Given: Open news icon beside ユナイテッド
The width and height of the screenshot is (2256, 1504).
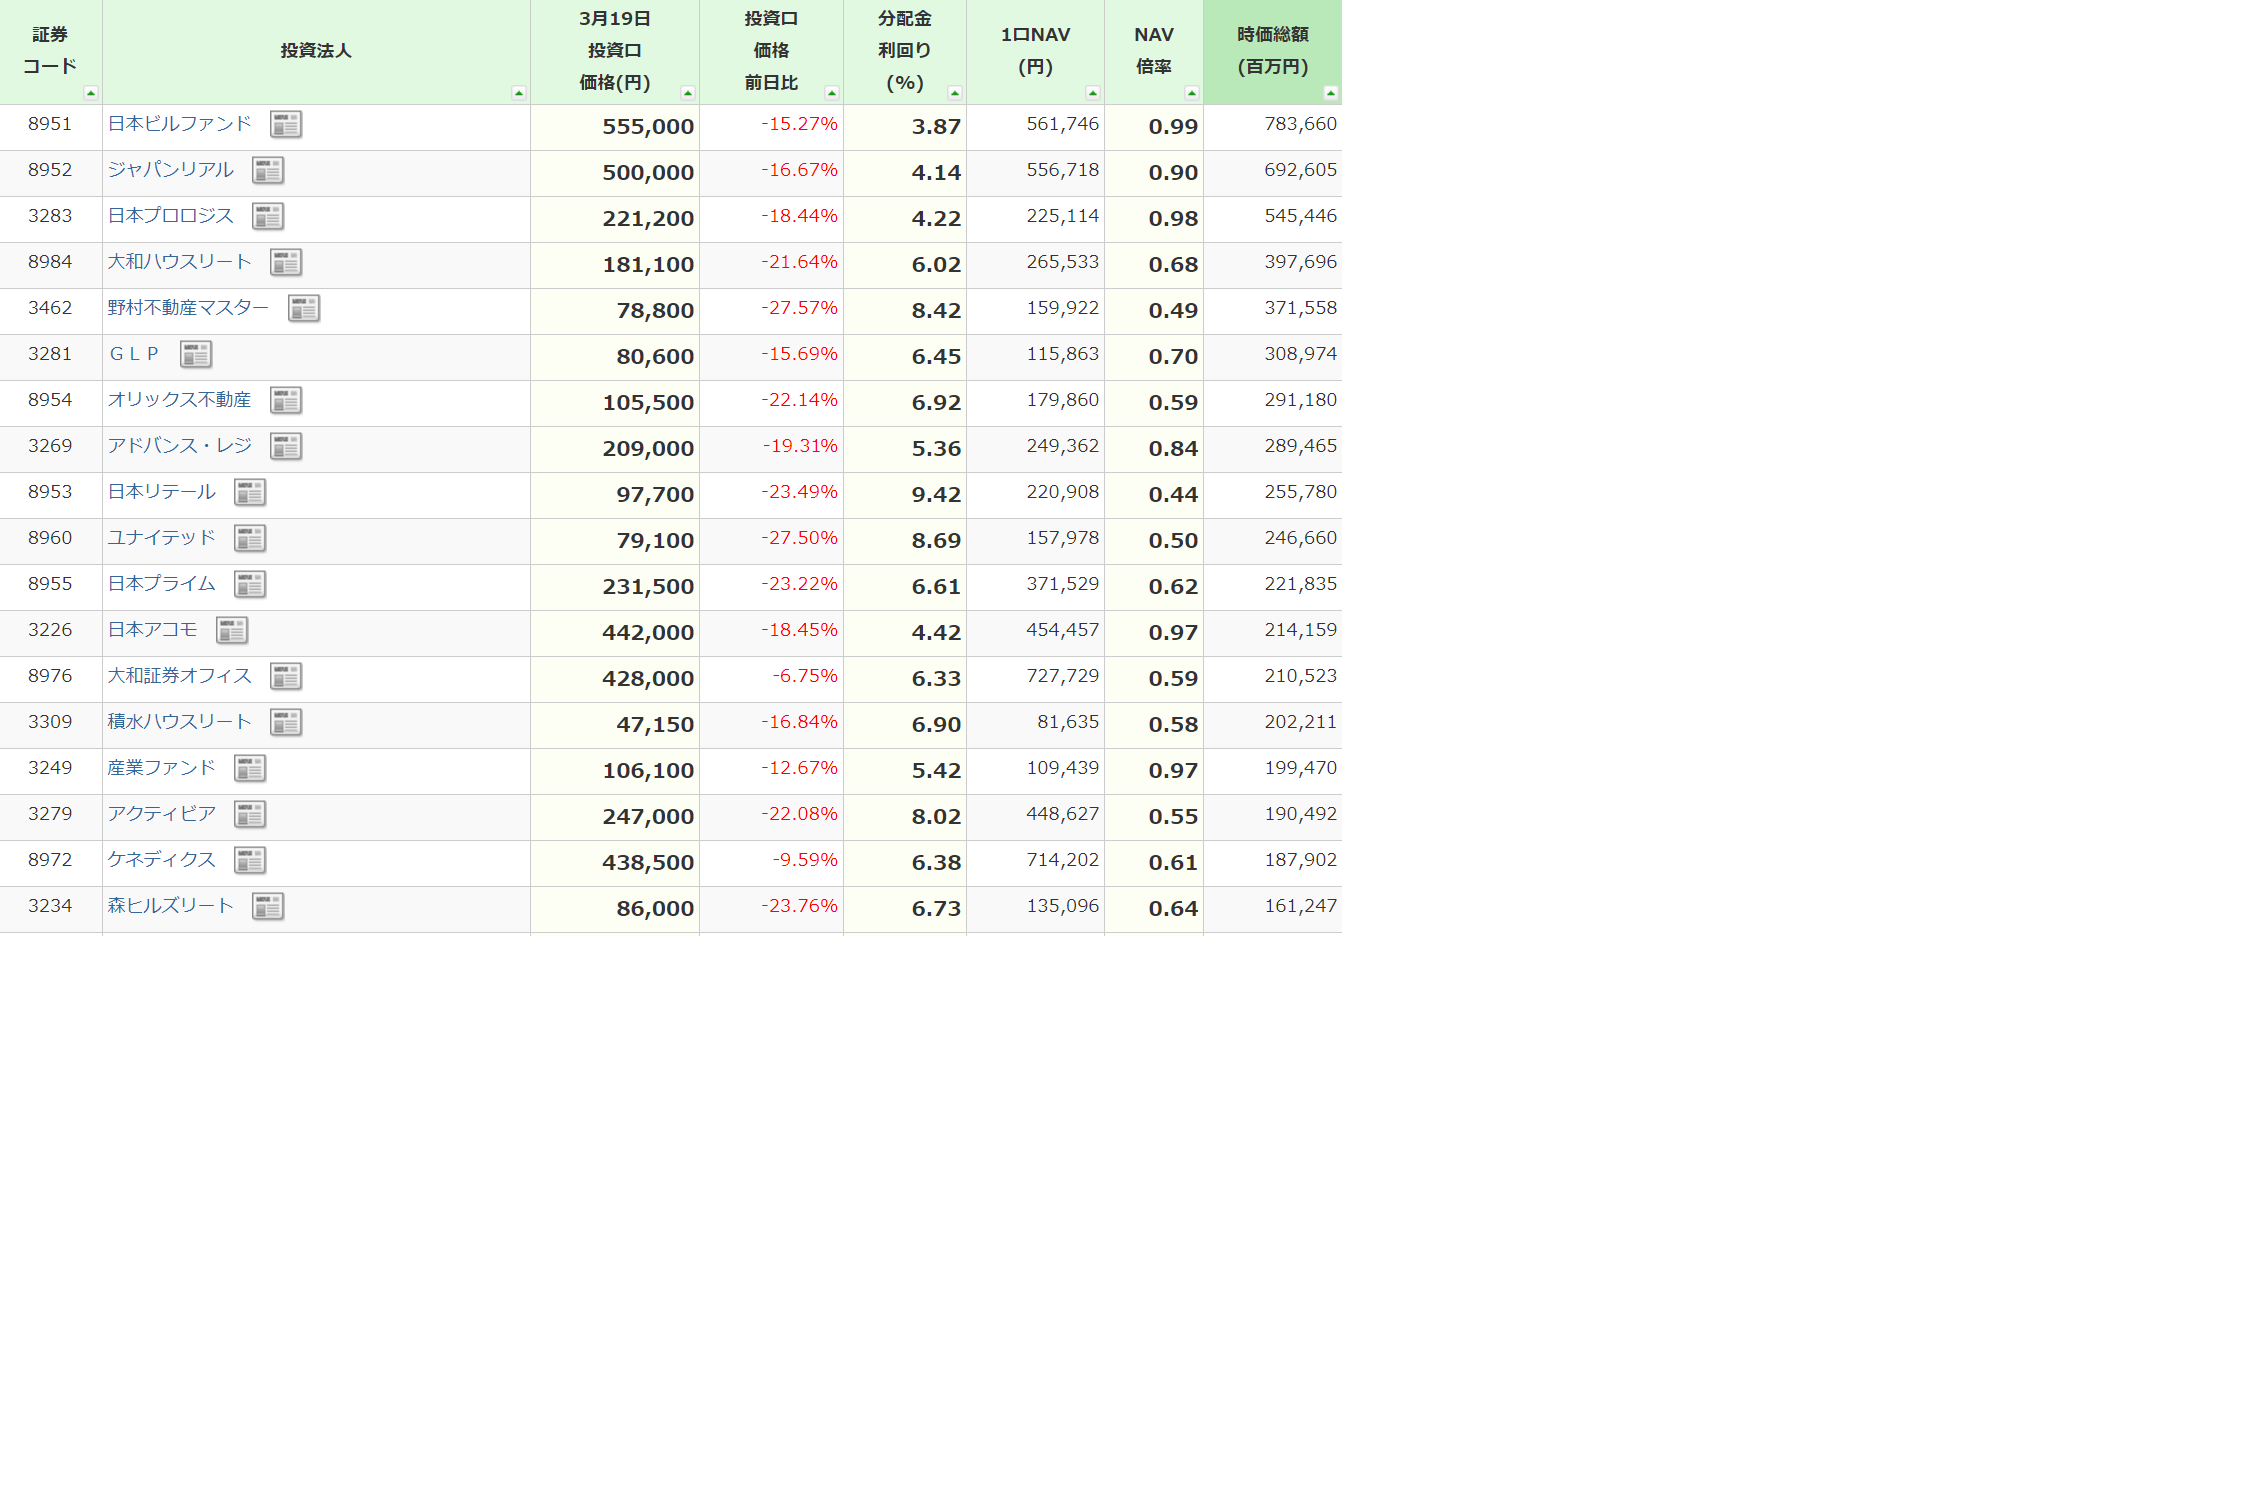Looking at the screenshot, I should click(250, 539).
